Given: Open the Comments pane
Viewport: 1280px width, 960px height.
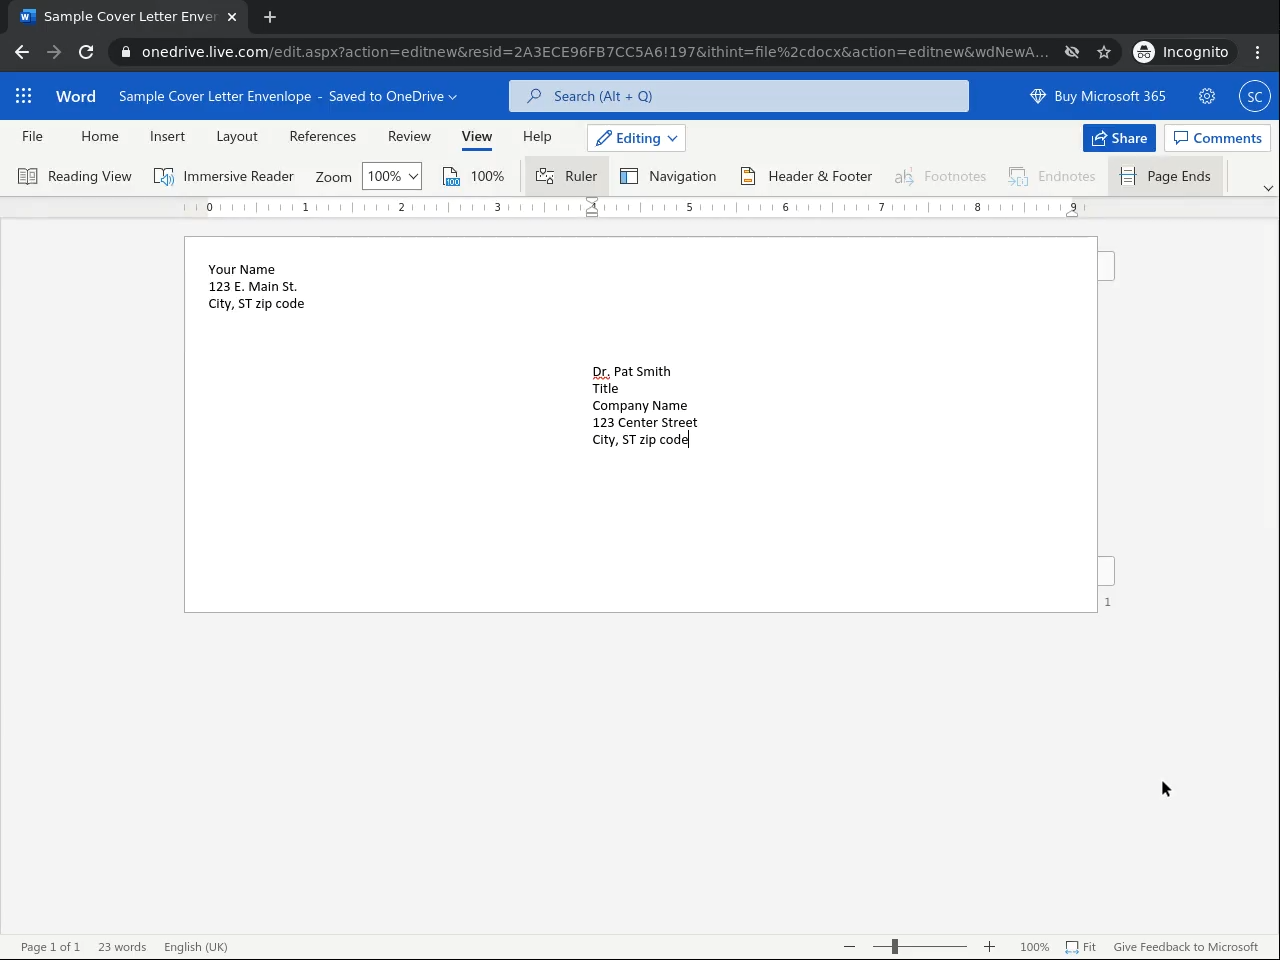Looking at the screenshot, I should (1217, 138).
